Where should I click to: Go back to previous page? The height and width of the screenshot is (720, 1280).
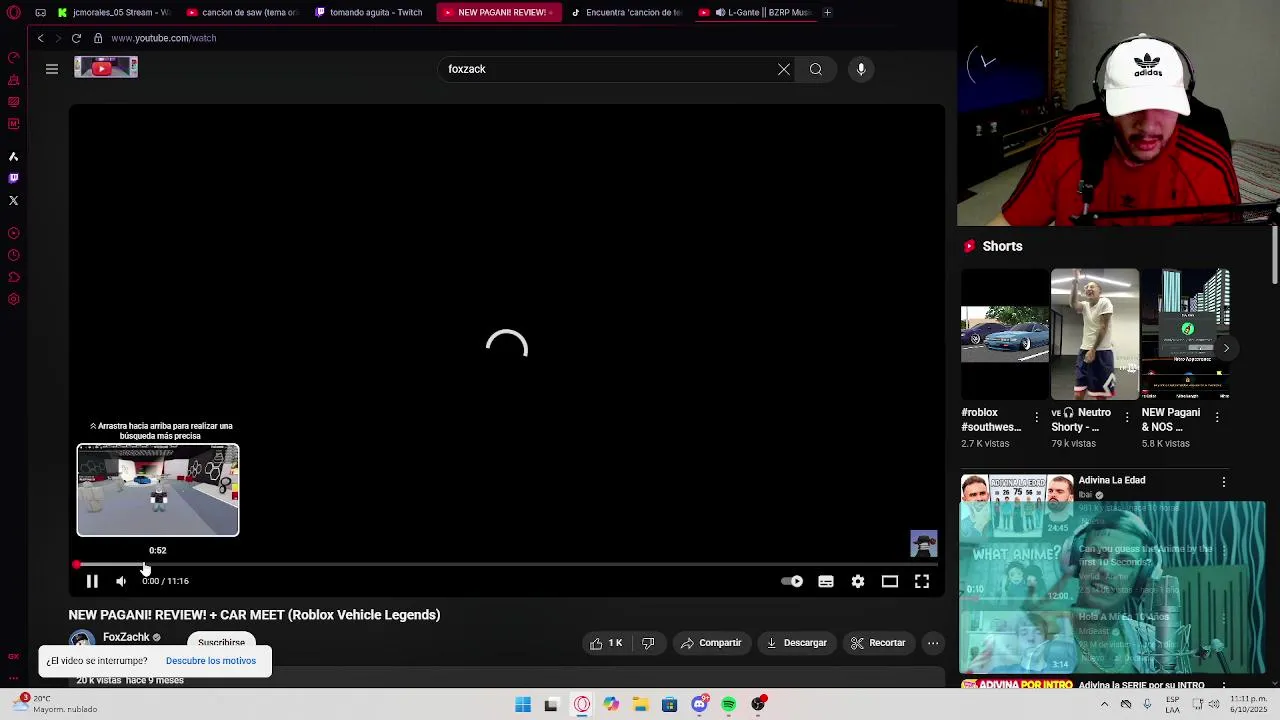[40, 38]
